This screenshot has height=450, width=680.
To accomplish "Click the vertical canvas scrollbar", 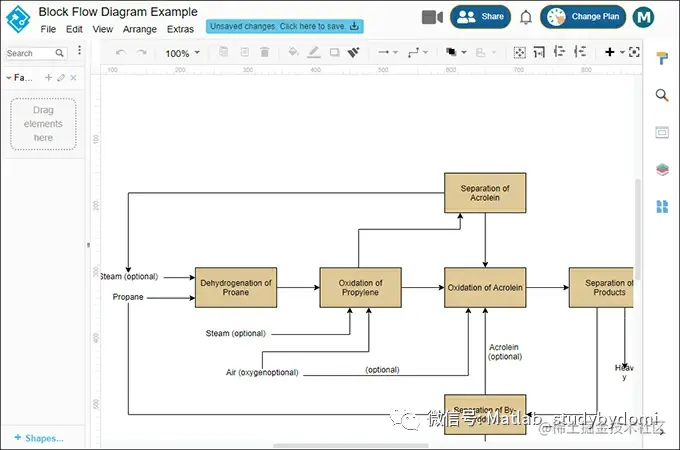I will point(638,230).
